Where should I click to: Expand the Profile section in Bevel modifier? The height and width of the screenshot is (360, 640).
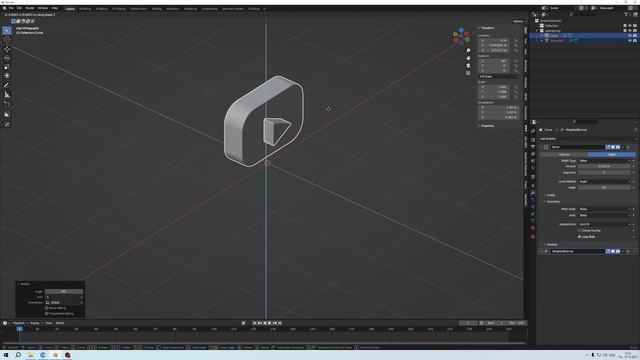pyautogui.click(x=551, y=196)
